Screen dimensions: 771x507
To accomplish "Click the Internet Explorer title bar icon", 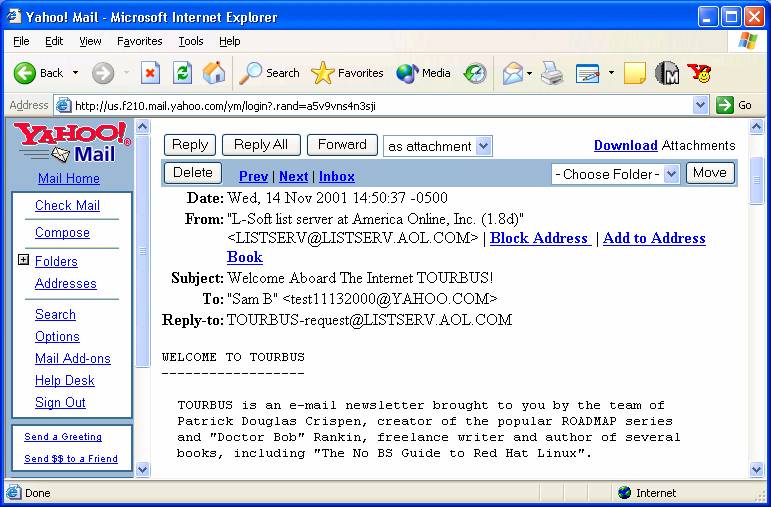I will coord(14,17).
